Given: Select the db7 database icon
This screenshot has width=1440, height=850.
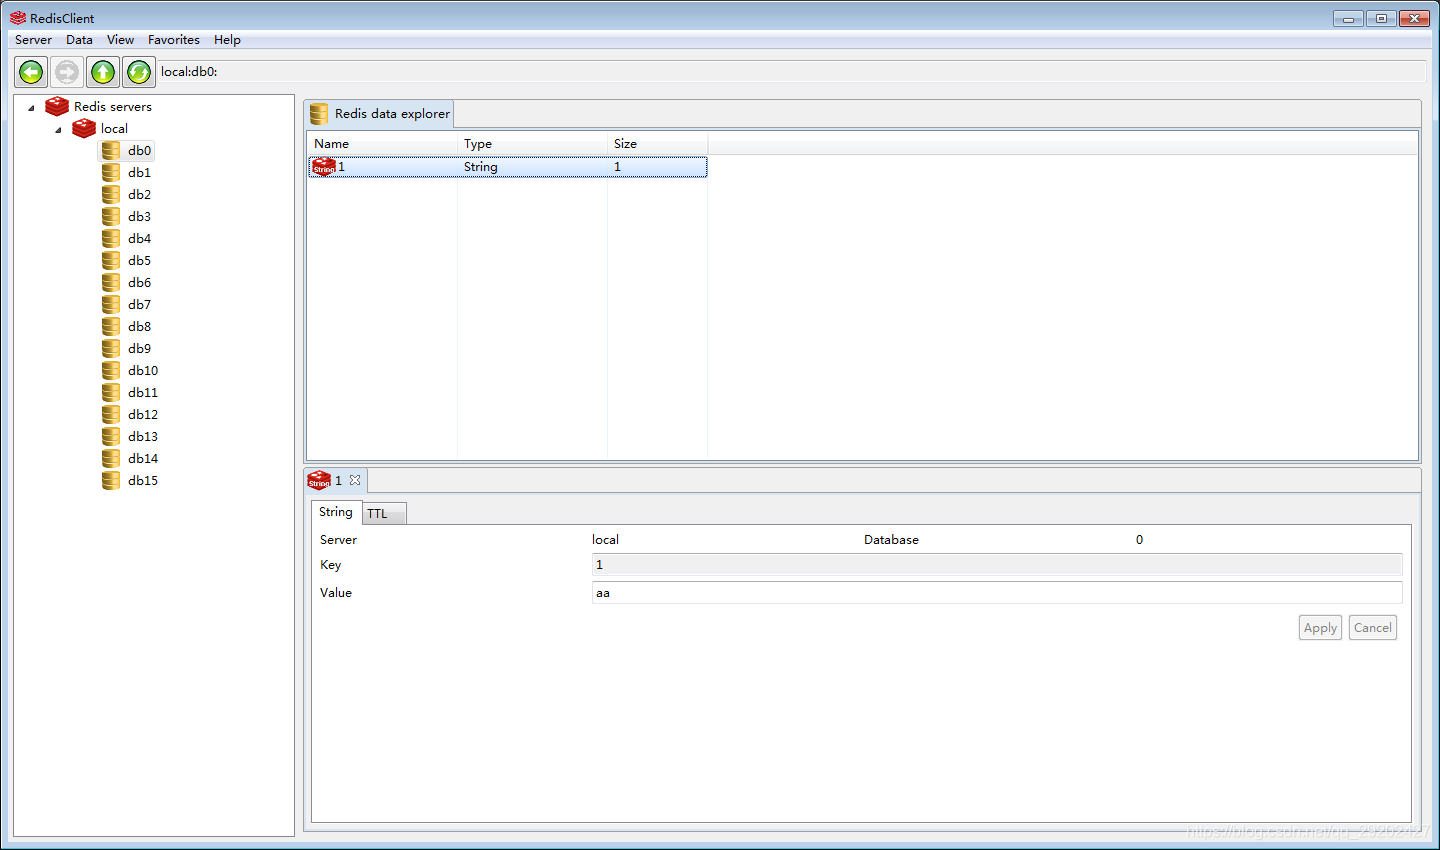Looking at the screenshot, I should (x=111, y=304).
